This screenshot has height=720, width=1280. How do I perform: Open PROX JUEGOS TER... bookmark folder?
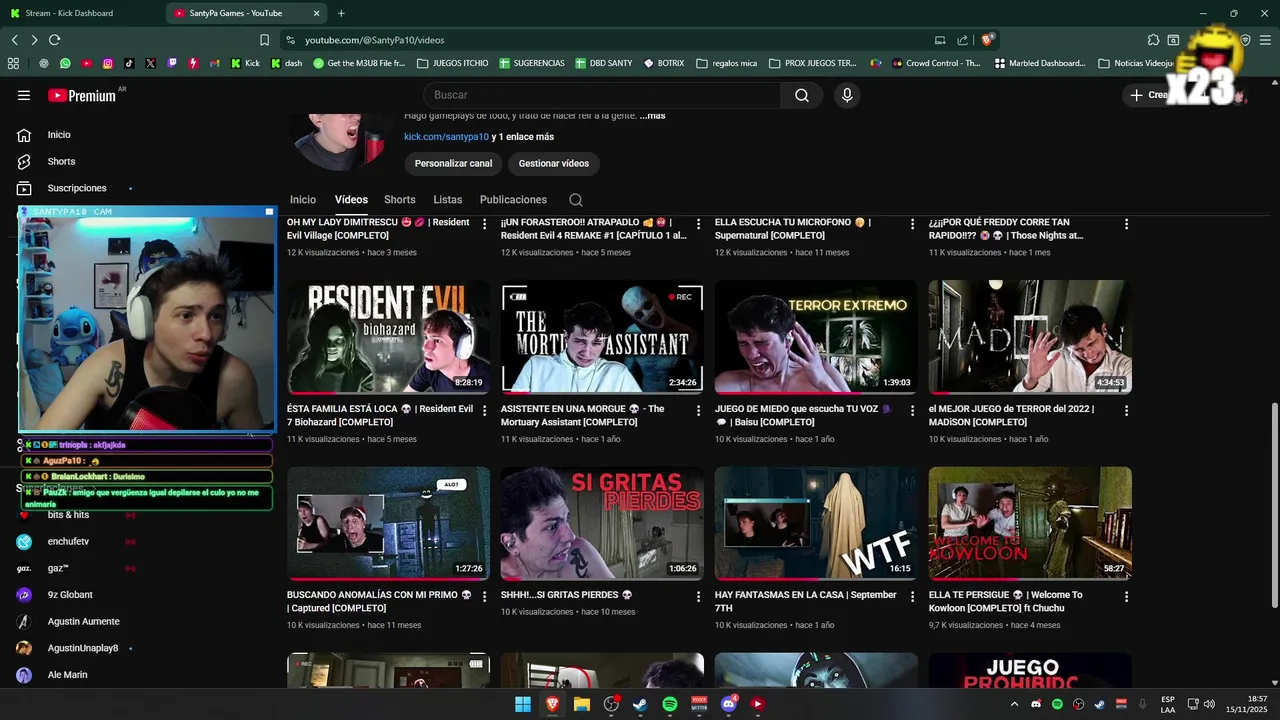(813, 63)
